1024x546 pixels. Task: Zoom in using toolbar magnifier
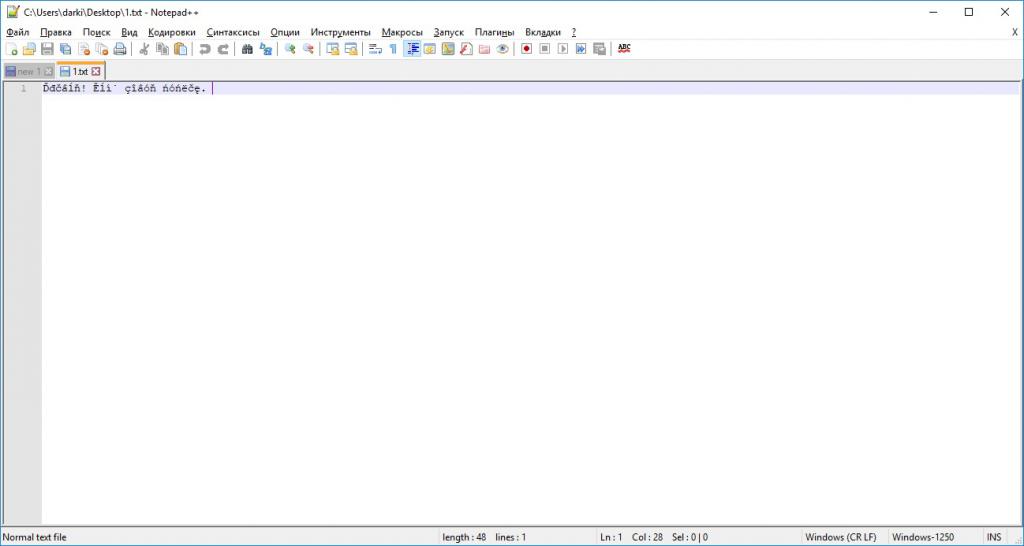pyautogui.click(x=290, y=49)
